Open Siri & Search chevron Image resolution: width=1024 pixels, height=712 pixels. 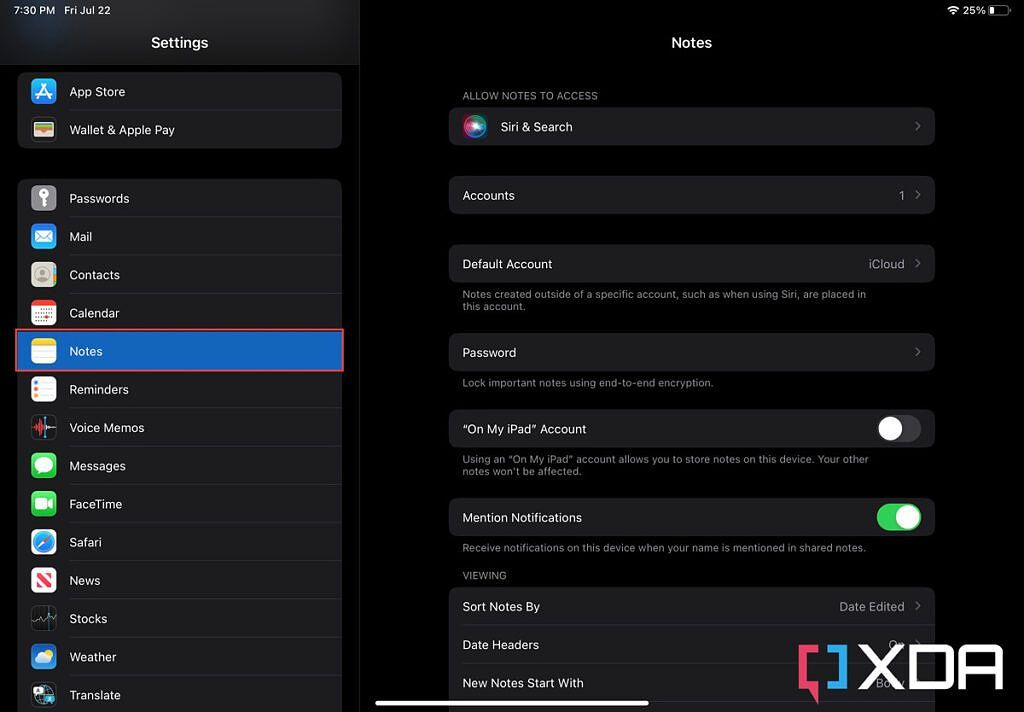click(918, 126)
